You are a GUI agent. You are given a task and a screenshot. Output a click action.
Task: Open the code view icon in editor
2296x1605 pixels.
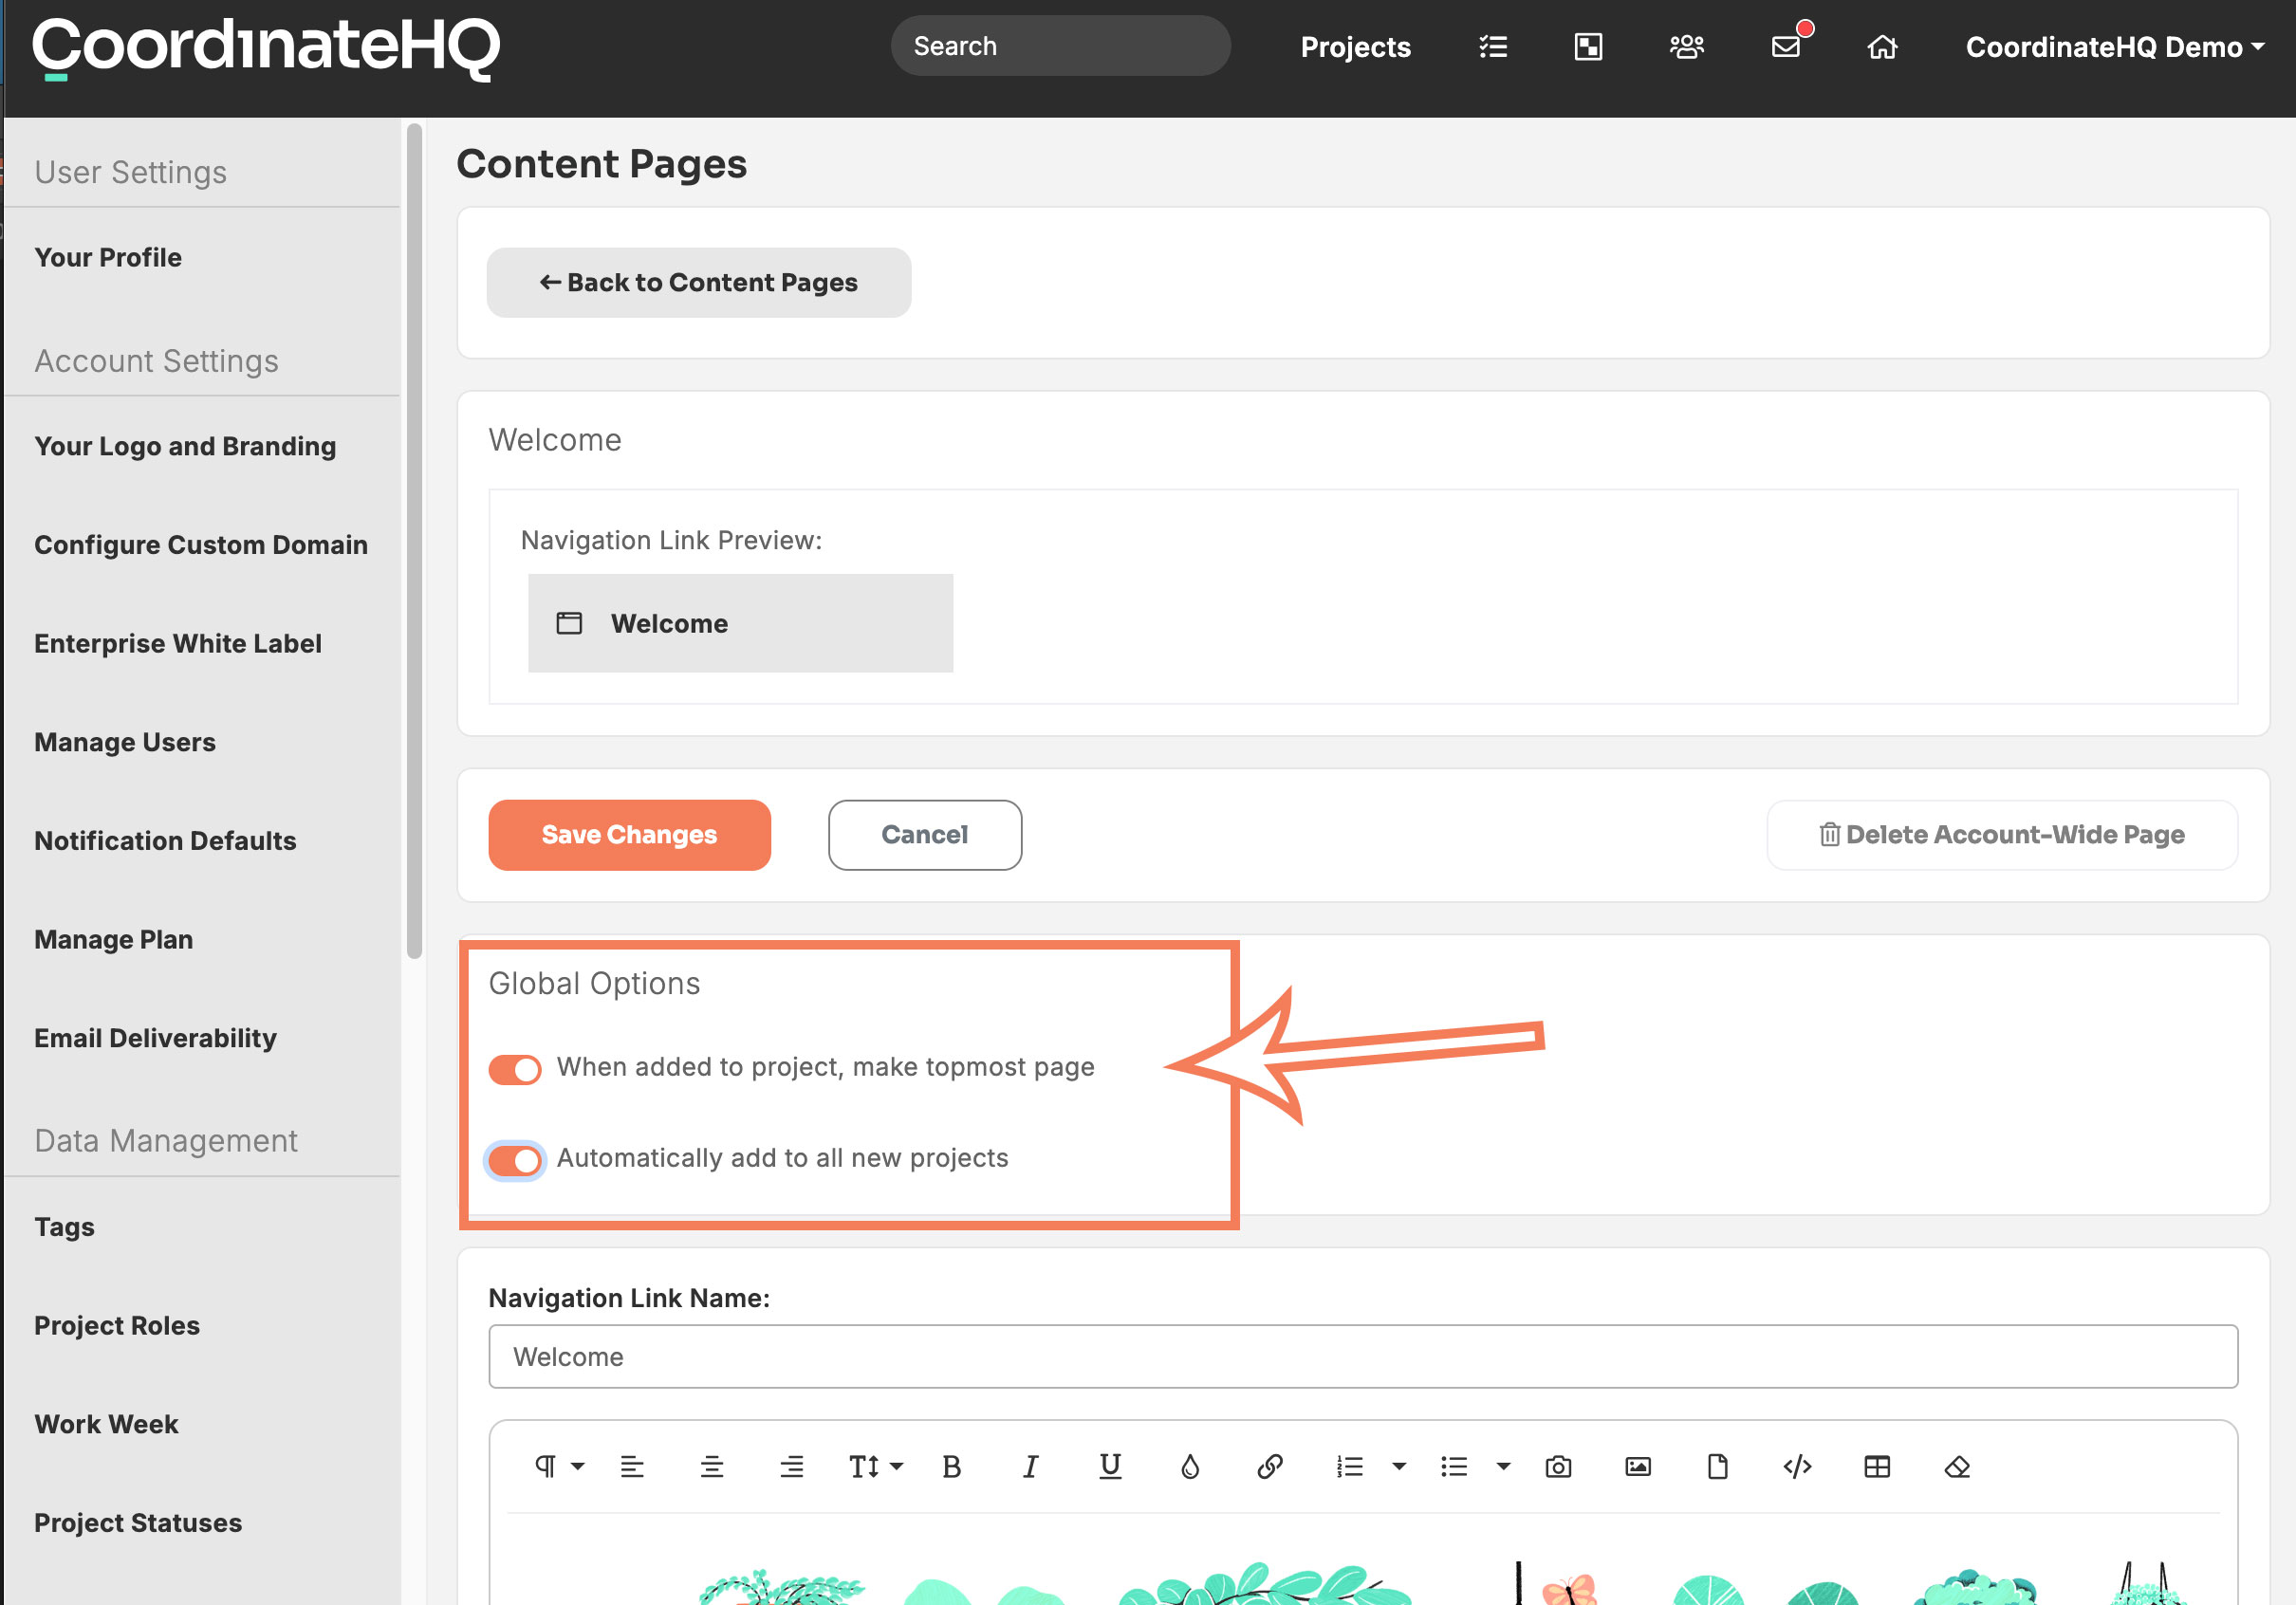coord(1797,1466)
